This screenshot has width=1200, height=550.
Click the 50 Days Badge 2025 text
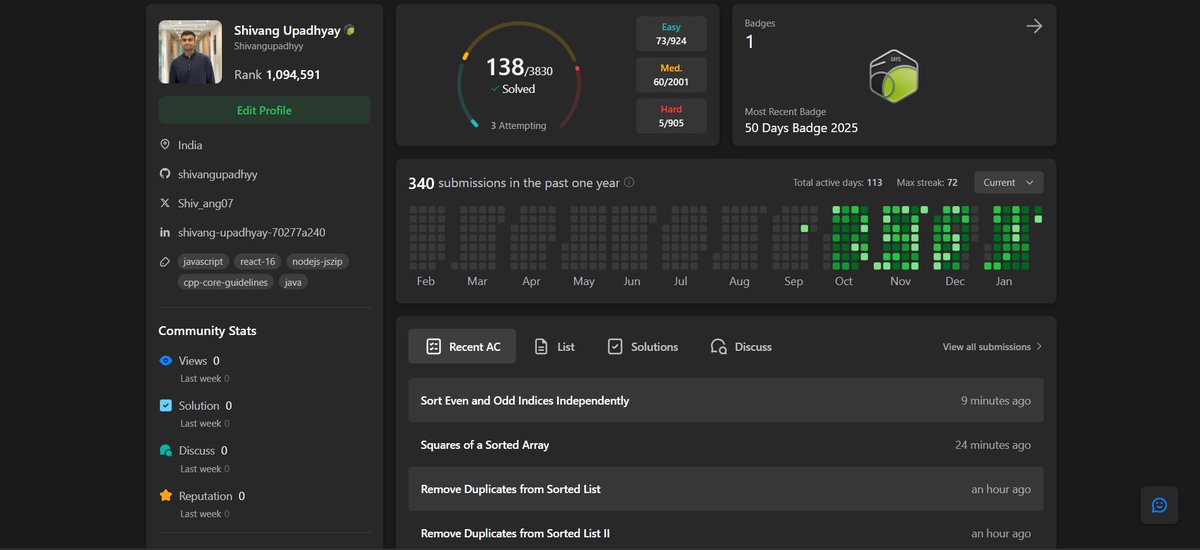(801, 128)
